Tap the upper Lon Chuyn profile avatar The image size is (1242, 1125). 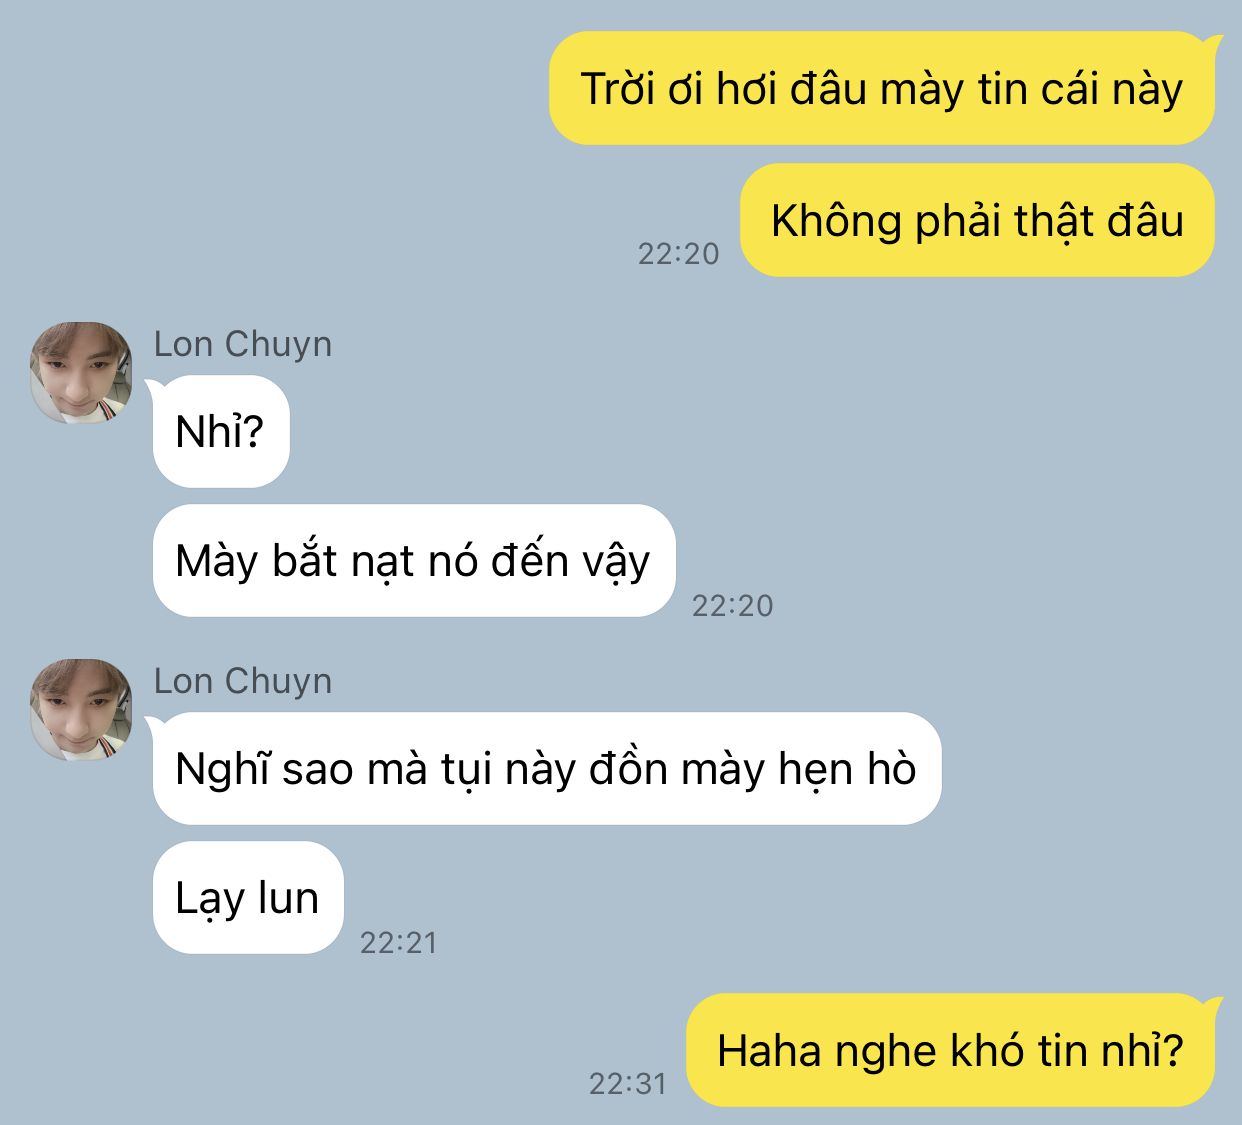coord(81,372)
